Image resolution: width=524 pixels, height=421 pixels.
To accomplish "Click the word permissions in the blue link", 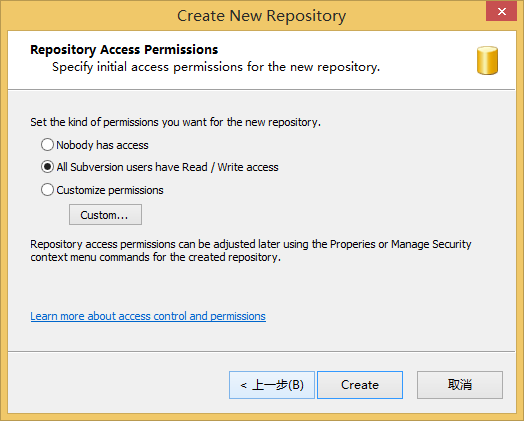I will tap(238, 316).
